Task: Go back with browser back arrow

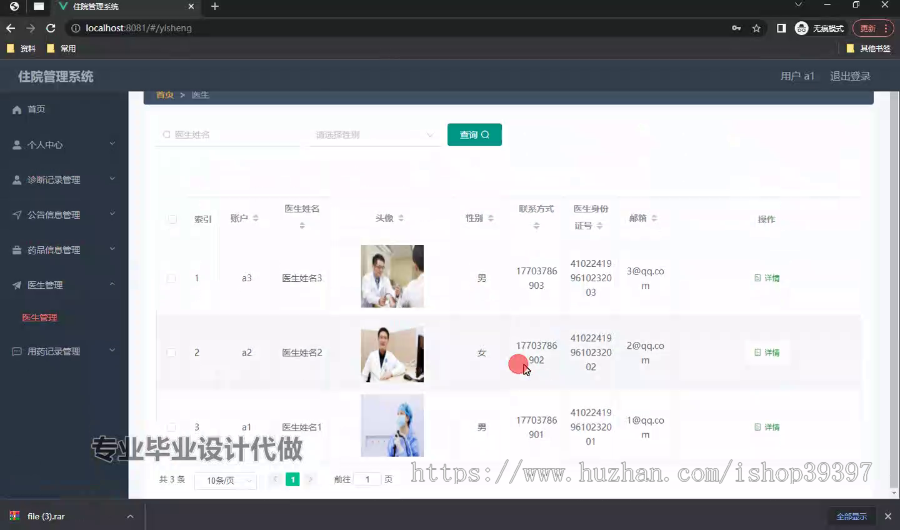Action: tap(10, 28)
